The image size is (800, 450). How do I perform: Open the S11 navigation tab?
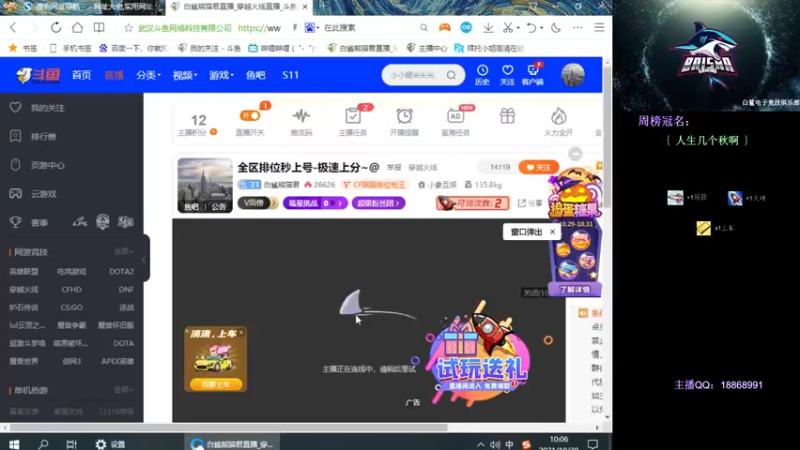click(x=290, y=75)
